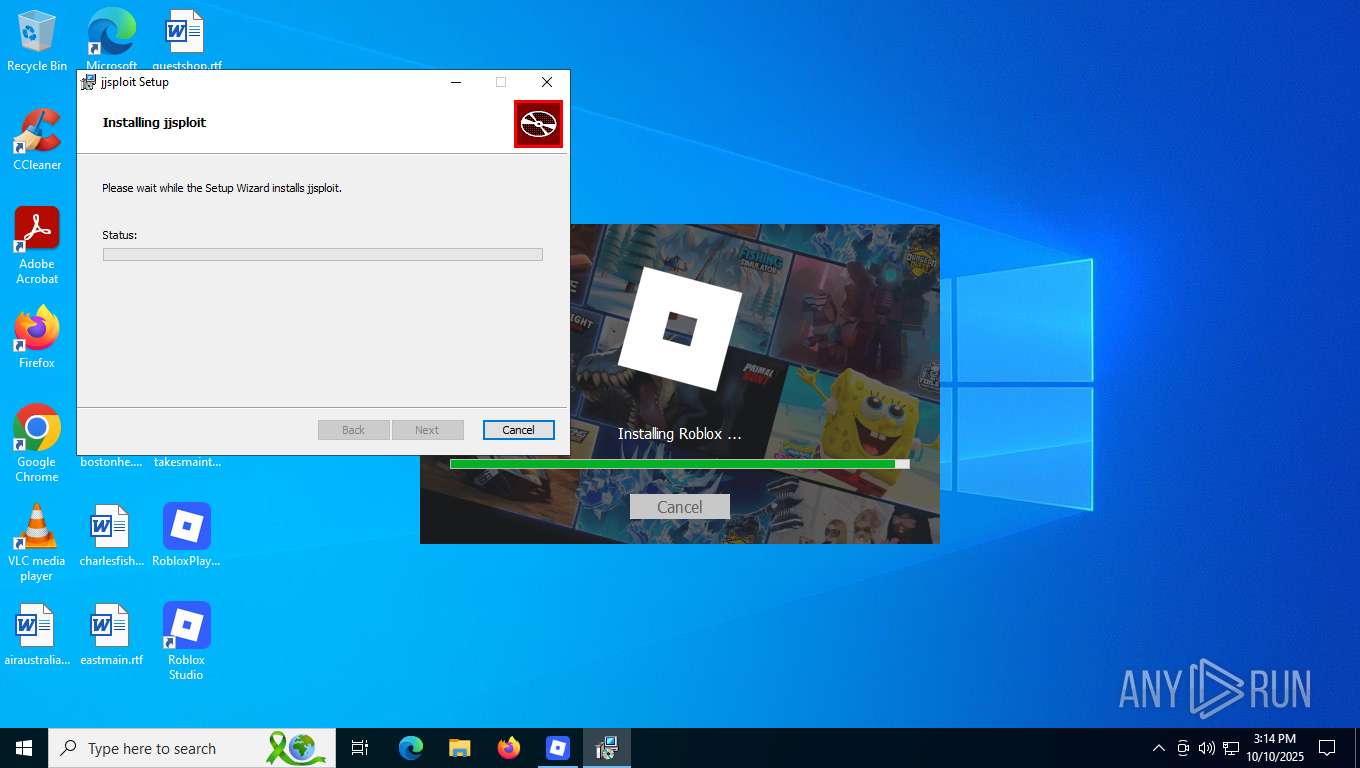Click the search highlights ribbon icon in taskbar
This screenshot has height=768, width=1360.
coord(295,748)
